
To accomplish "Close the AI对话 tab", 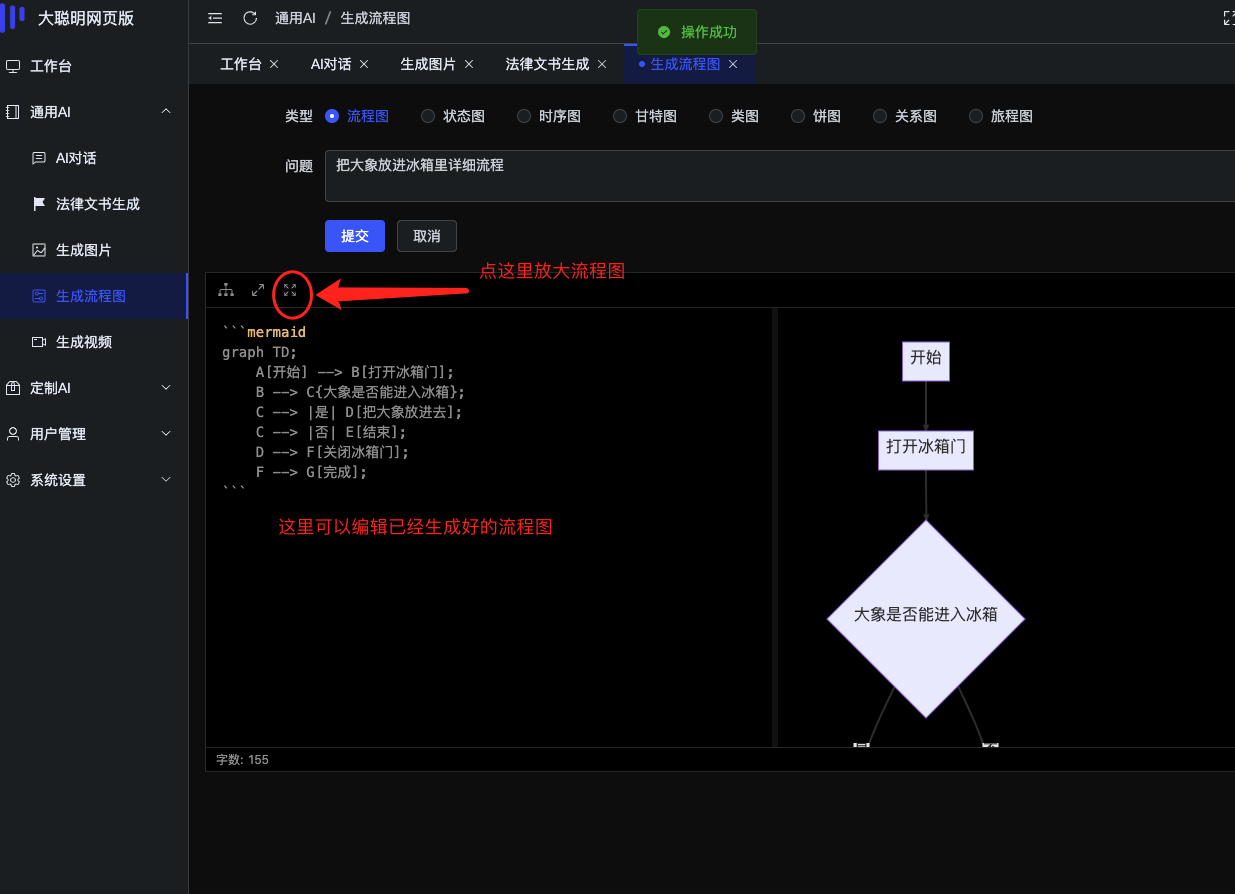I will coord(364,64).
